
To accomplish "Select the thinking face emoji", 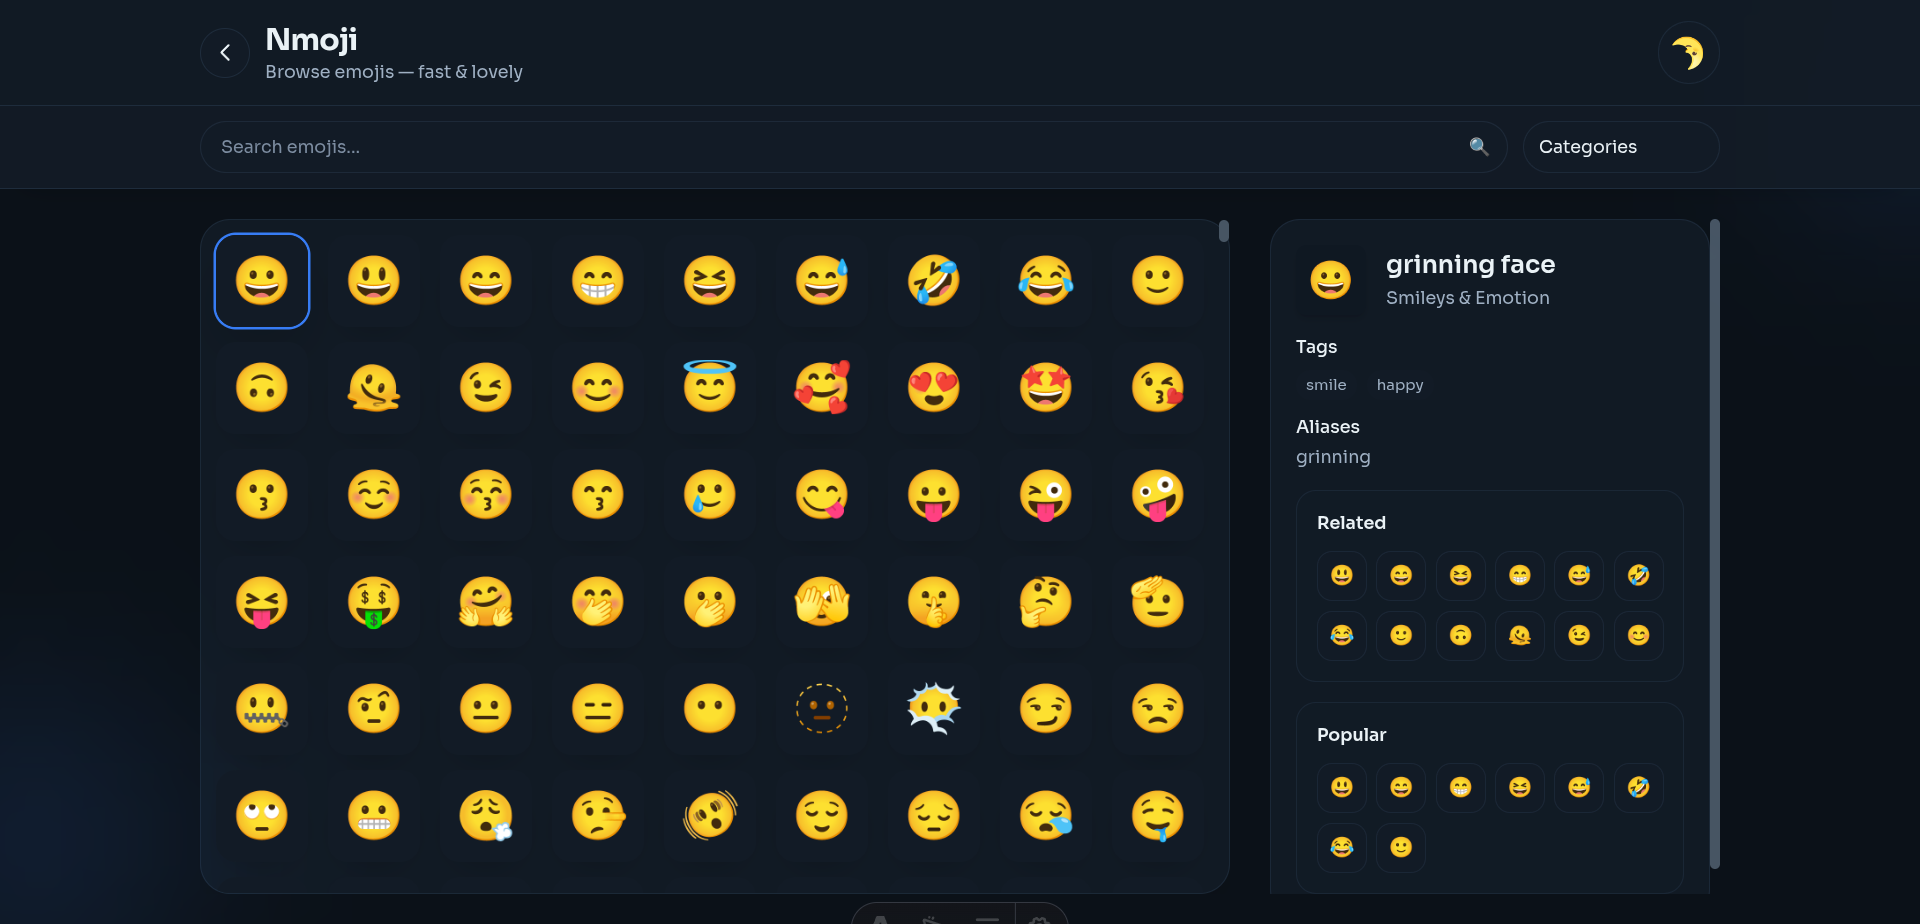I will tap(1045, 601).
